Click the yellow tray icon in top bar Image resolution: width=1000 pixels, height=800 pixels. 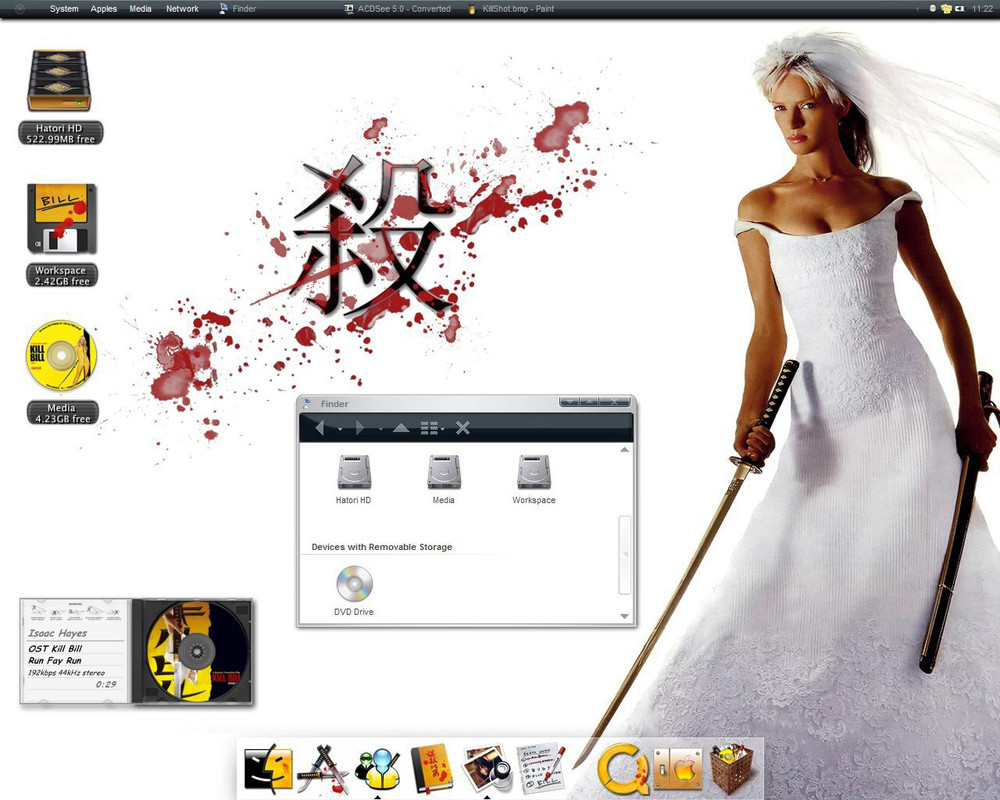[x=946, y=9]
